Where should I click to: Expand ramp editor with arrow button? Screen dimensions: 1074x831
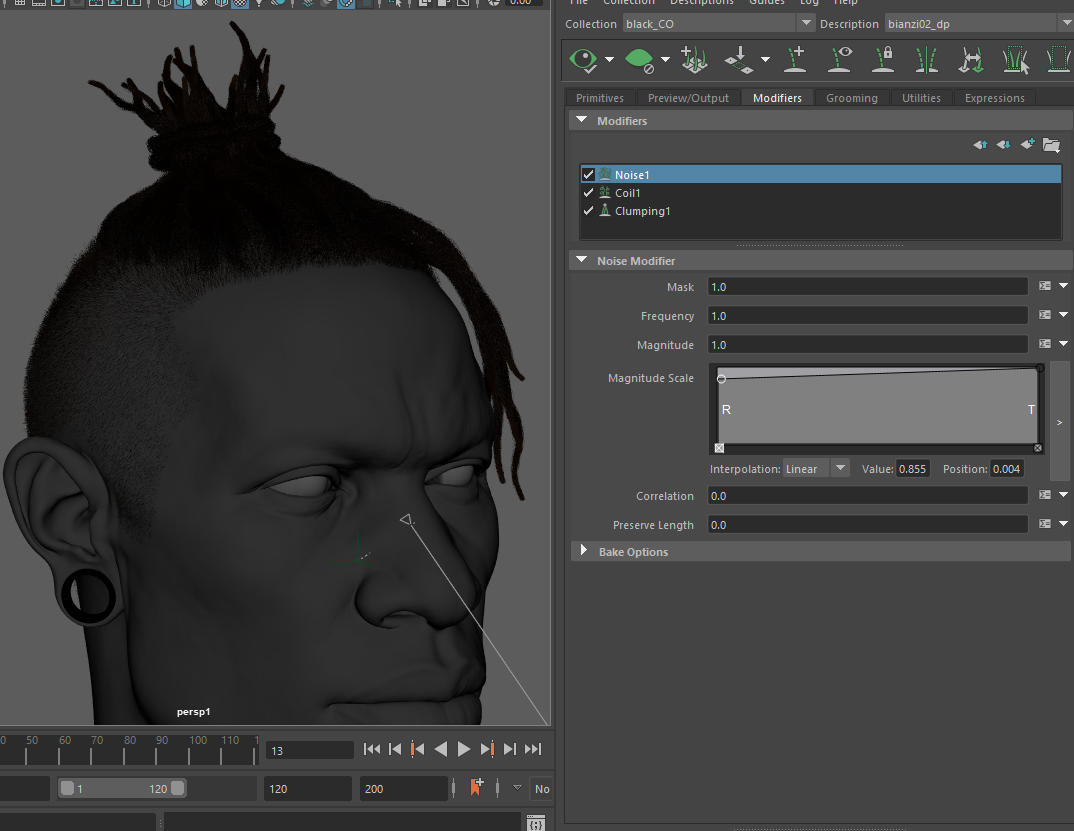pyautogui.click(x=1060, y=423)
